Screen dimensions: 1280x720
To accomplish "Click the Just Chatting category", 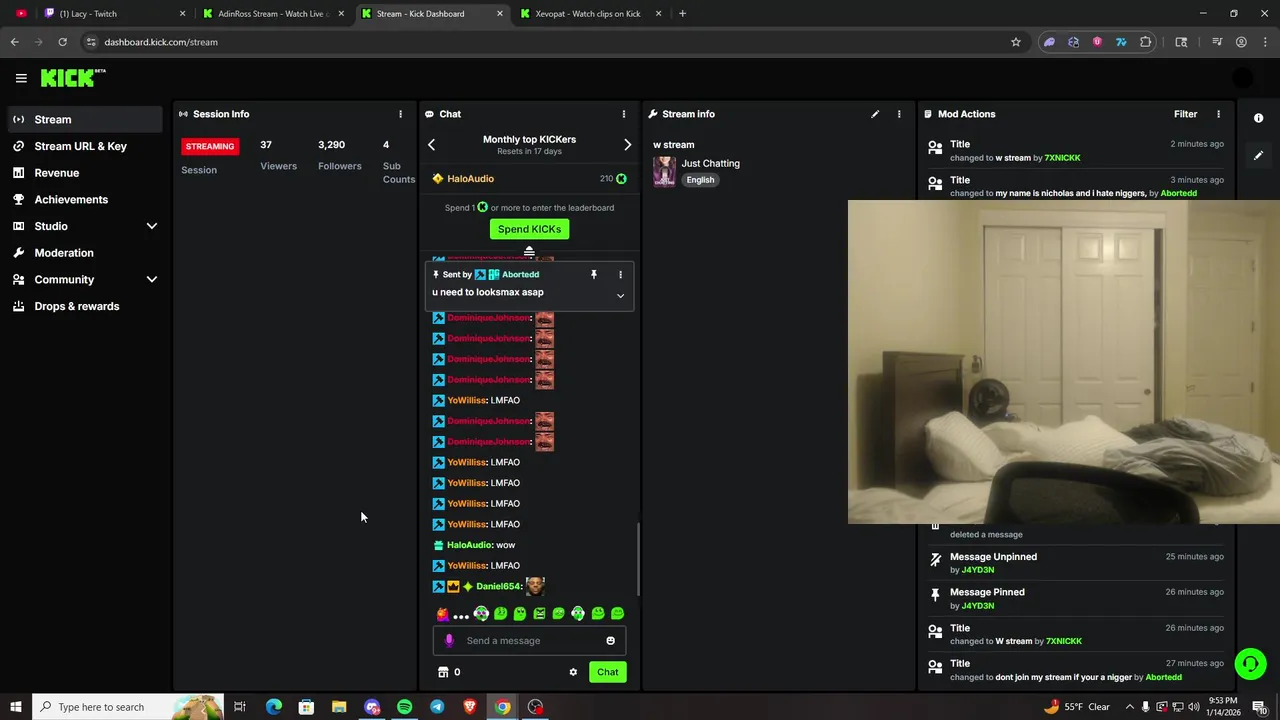I will [x=711, y=163].
